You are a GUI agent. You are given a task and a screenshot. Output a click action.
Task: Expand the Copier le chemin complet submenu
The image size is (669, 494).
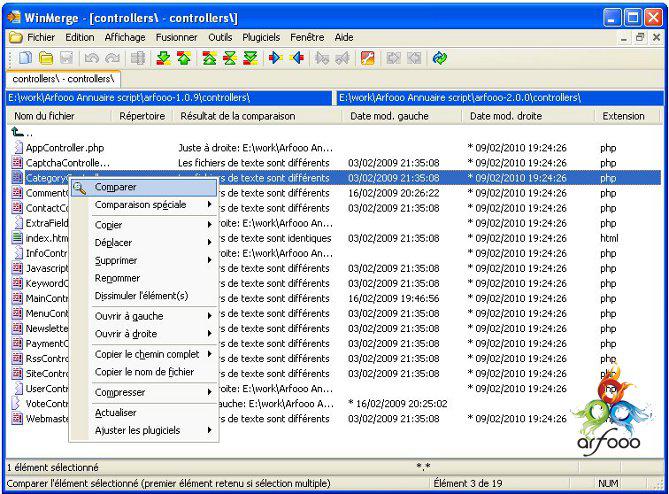click(x=143, y=354)
